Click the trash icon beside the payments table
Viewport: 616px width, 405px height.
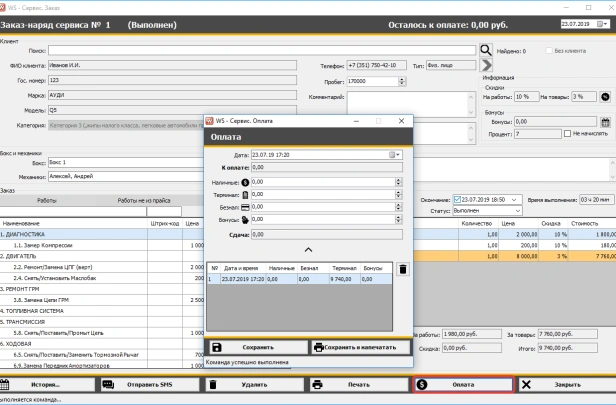point(402,269)
